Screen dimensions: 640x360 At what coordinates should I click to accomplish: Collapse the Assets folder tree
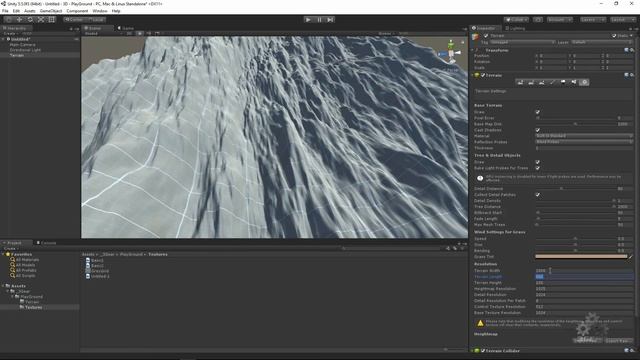pyautogui.click(x=4, y=286)
